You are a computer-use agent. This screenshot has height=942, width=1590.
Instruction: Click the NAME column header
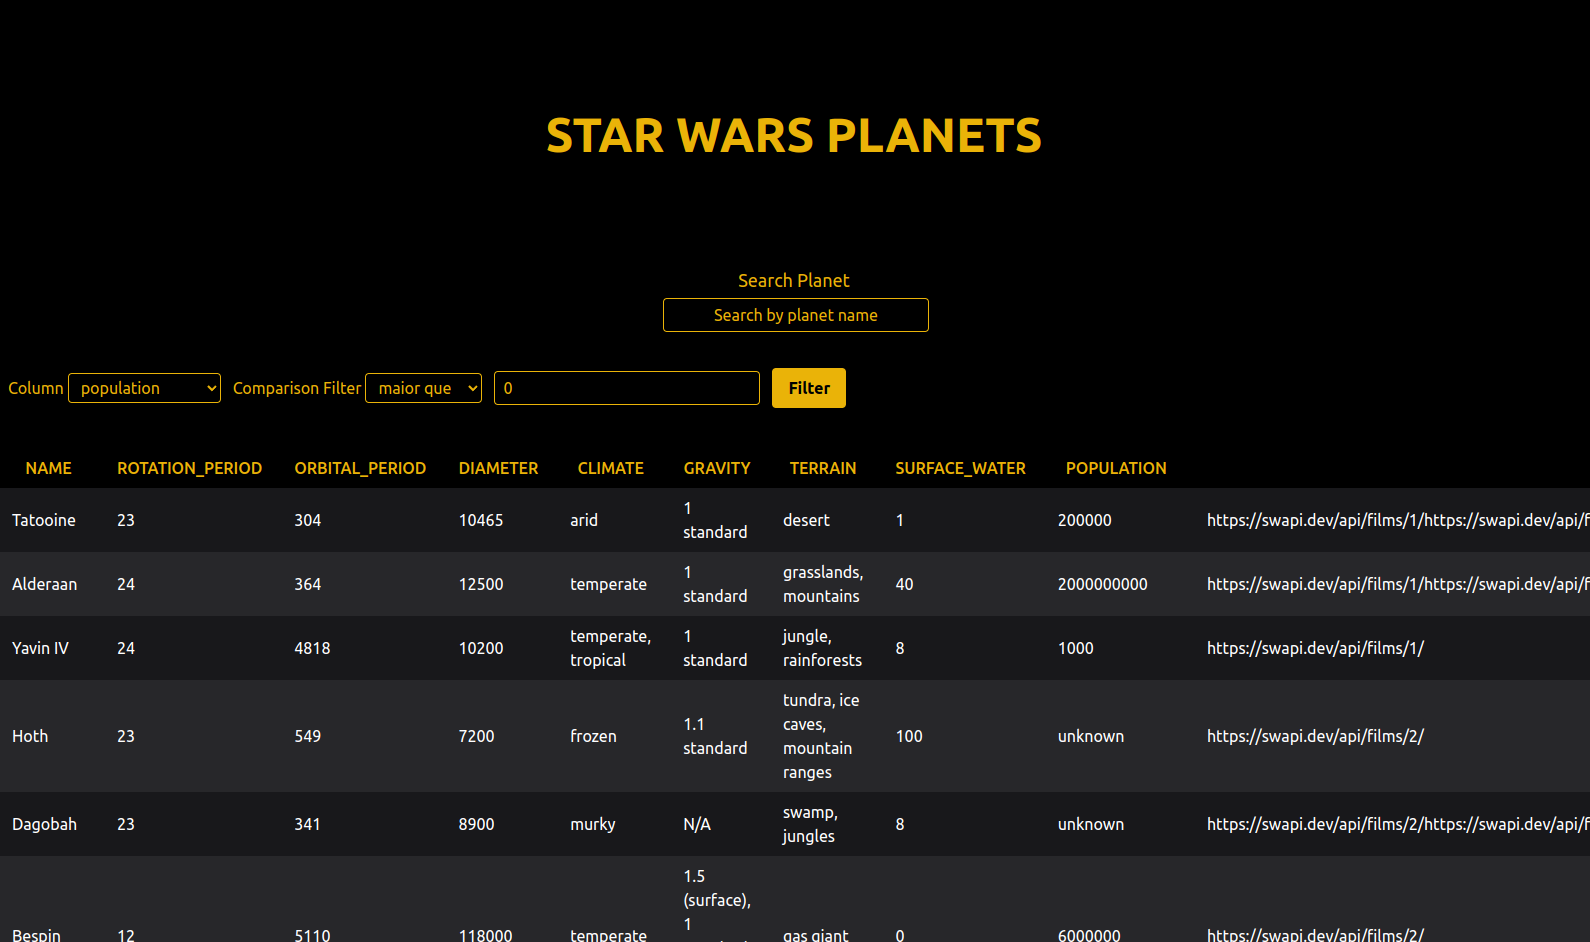click(49, 468)
